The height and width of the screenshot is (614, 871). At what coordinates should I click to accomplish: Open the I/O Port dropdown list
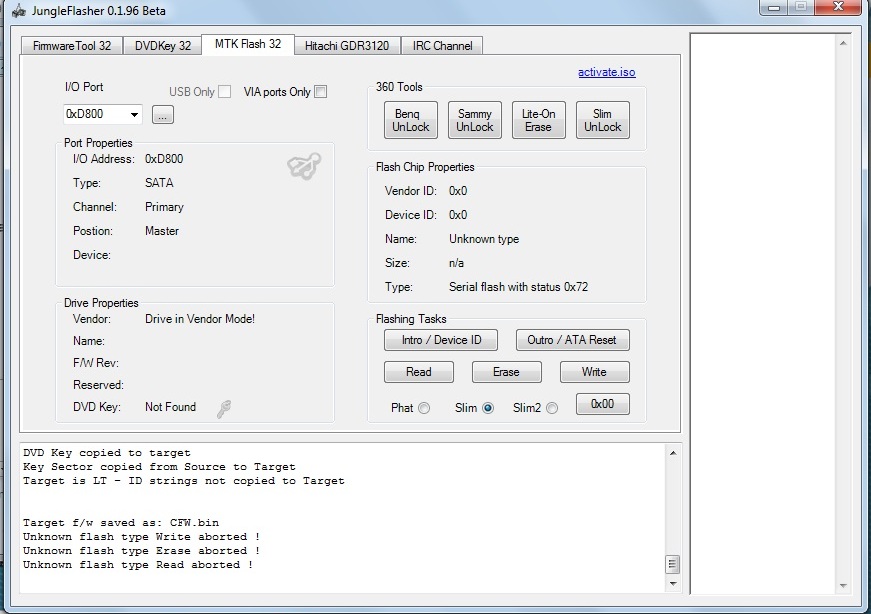135,115
